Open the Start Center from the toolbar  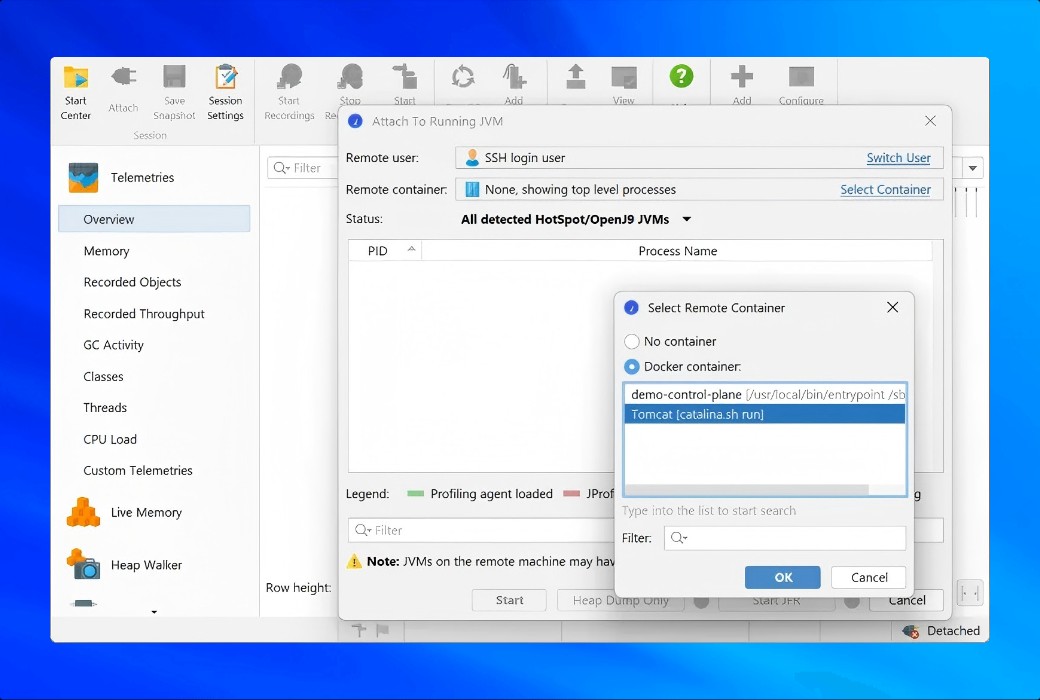tap(76, 92)
